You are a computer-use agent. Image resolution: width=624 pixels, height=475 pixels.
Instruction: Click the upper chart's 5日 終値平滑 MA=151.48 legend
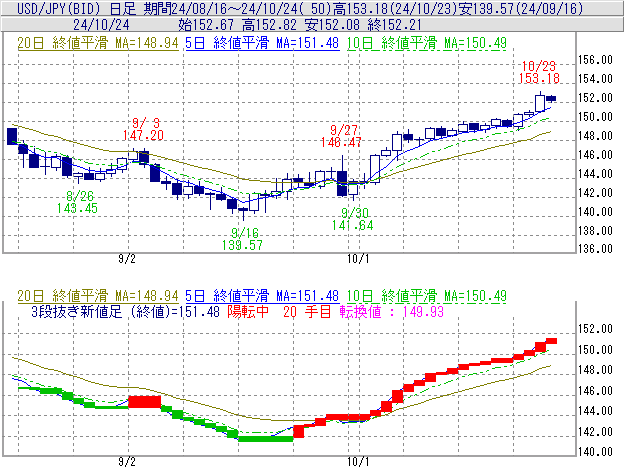[262, 43]
